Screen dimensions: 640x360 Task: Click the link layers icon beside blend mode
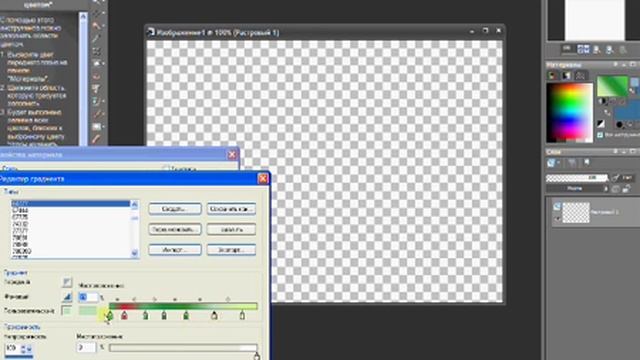click(616, 189)
